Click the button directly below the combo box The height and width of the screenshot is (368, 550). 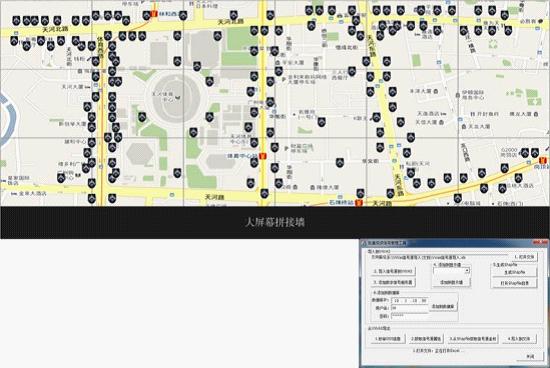pos(451,282)
